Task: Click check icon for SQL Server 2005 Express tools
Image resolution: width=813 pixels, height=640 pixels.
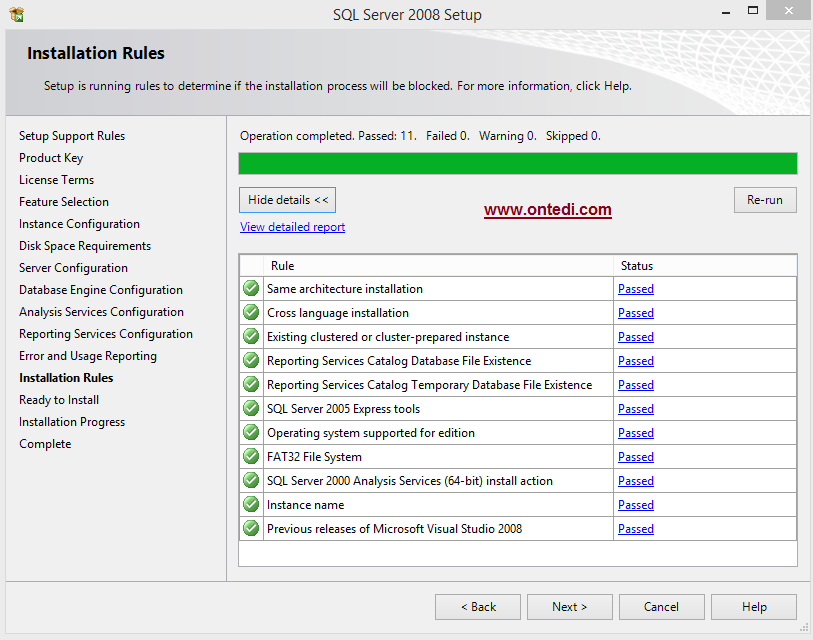Action: pyautogui.click(x=251, y=408)
